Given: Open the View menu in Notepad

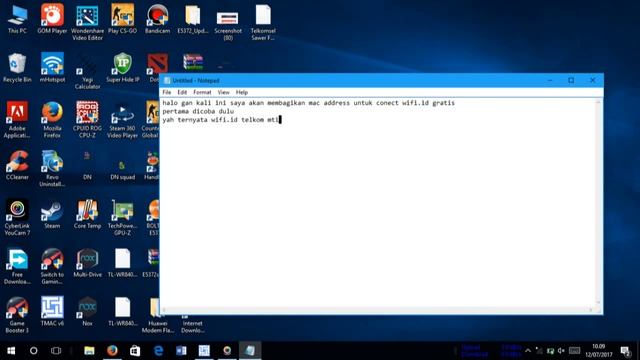Looking at the screenshot, I should click(223, 92).
